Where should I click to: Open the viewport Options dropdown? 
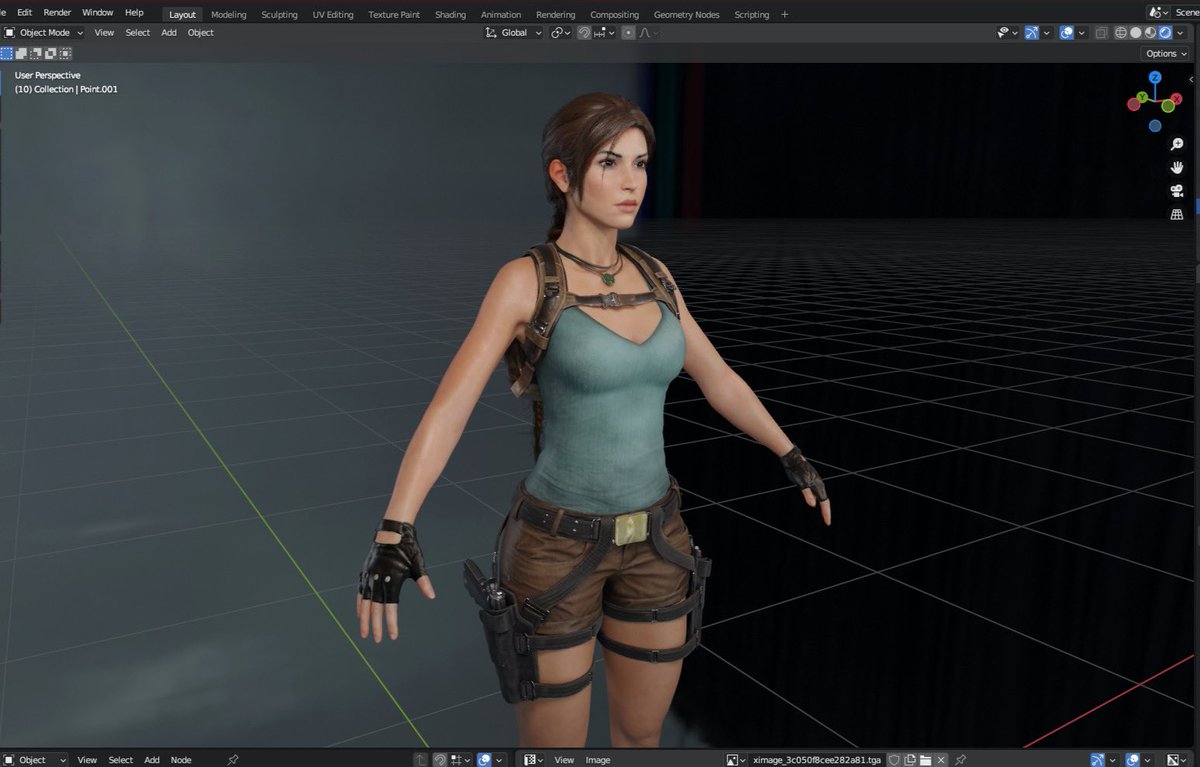pyautogui.click(x=1165, y=54)
